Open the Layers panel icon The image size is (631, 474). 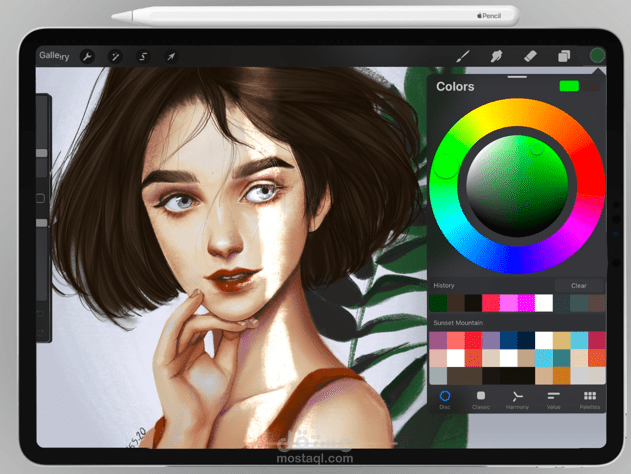[564, 56]
